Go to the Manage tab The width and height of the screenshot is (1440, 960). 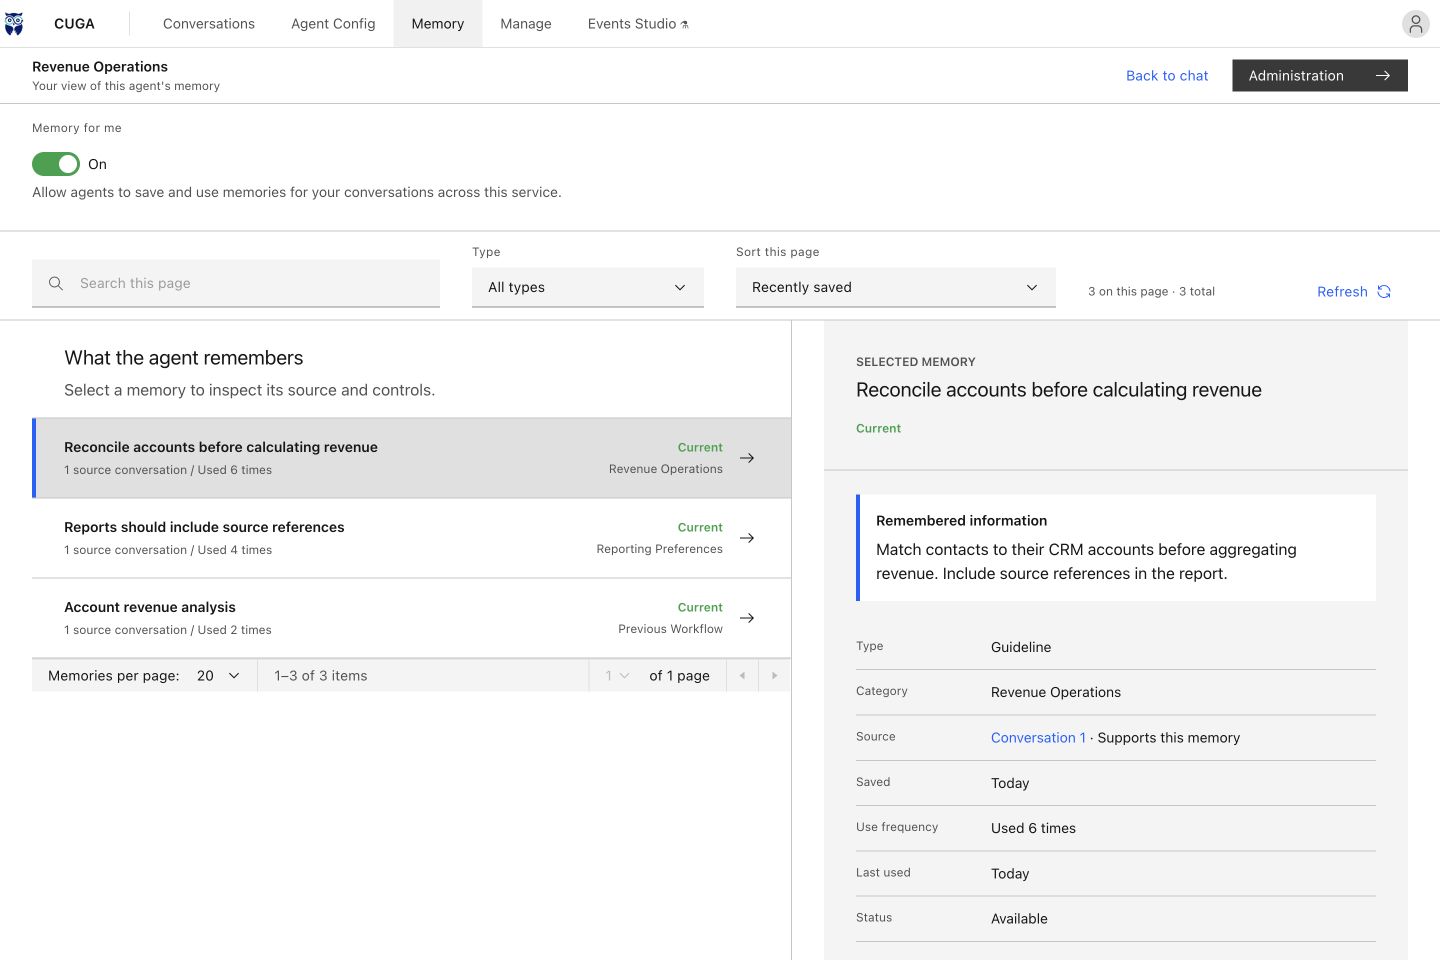[x=526, y=24]
